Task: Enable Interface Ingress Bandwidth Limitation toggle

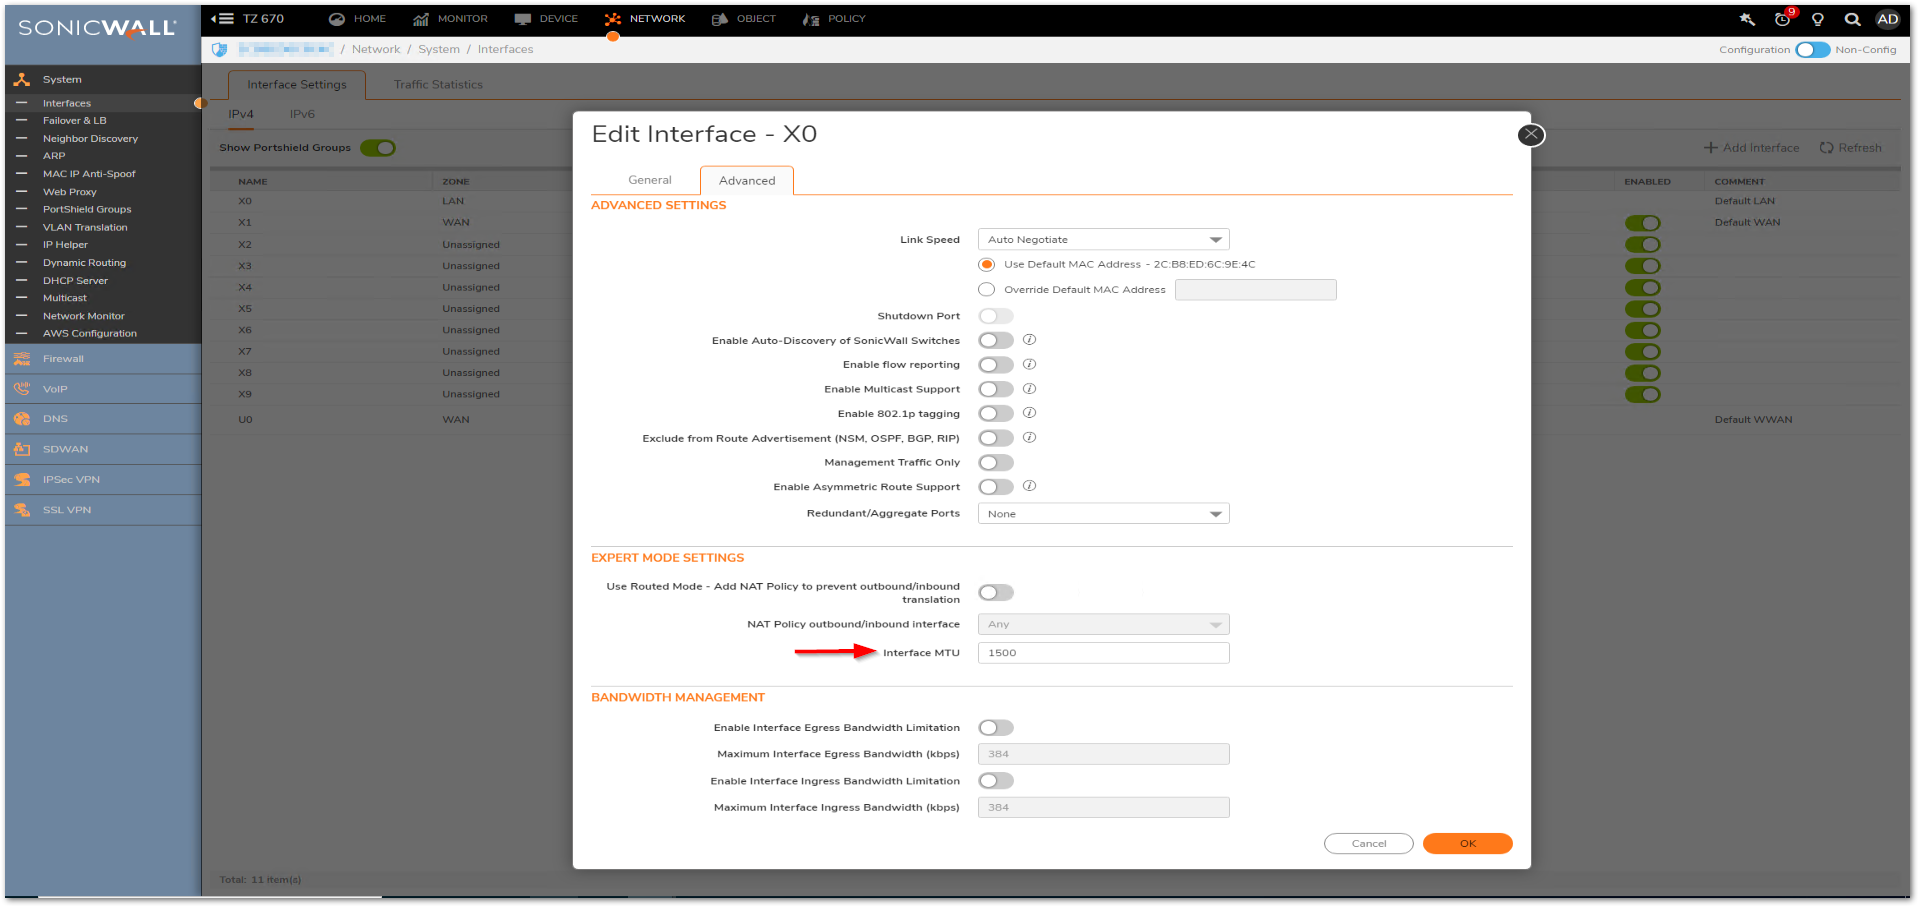Action: 996,781
